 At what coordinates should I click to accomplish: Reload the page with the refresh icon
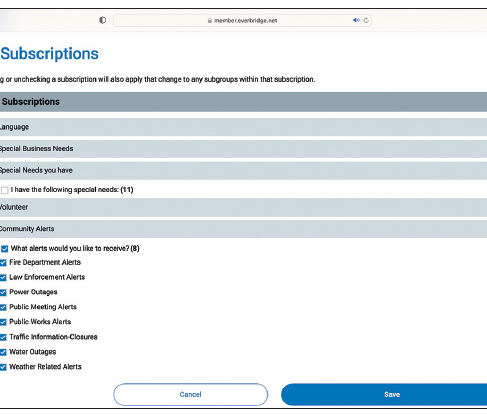(366, 20)
